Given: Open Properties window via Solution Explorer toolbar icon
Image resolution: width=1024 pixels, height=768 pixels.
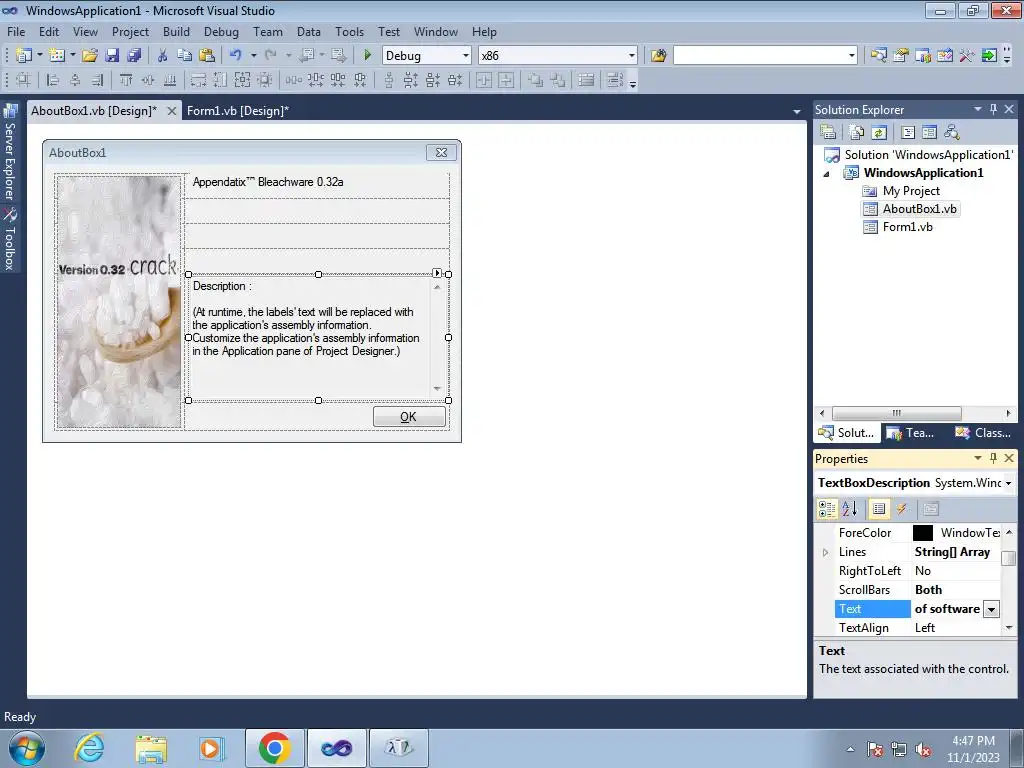Looking at the screenshot, I should tap(828, 133).
